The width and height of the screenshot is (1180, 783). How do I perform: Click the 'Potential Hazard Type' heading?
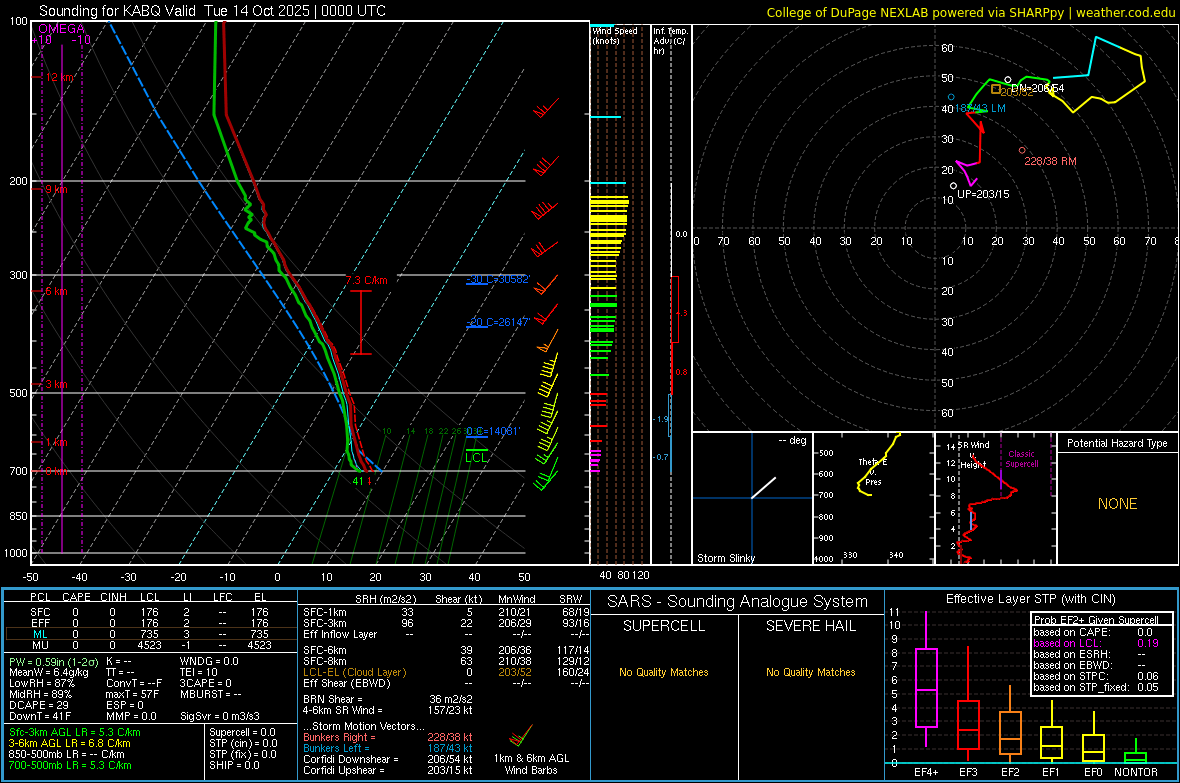point(1117,443)
